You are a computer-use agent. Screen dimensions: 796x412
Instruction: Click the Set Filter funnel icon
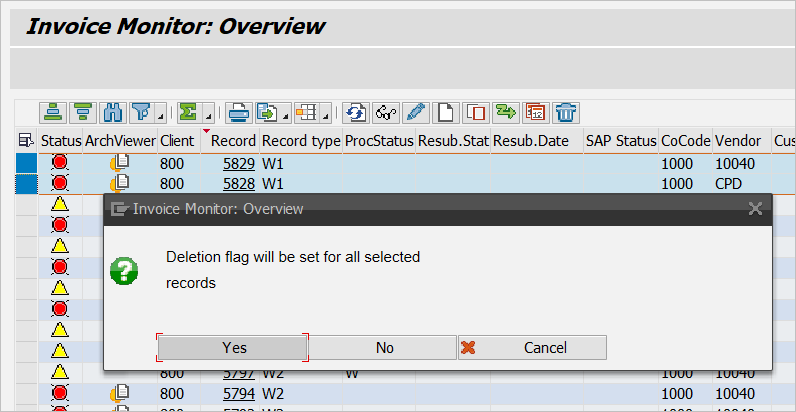pos(140,111)
